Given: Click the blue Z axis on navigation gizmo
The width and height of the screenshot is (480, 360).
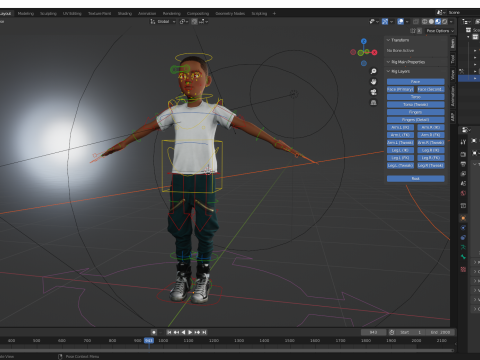Looking at the screenshot, I should 364,41.
